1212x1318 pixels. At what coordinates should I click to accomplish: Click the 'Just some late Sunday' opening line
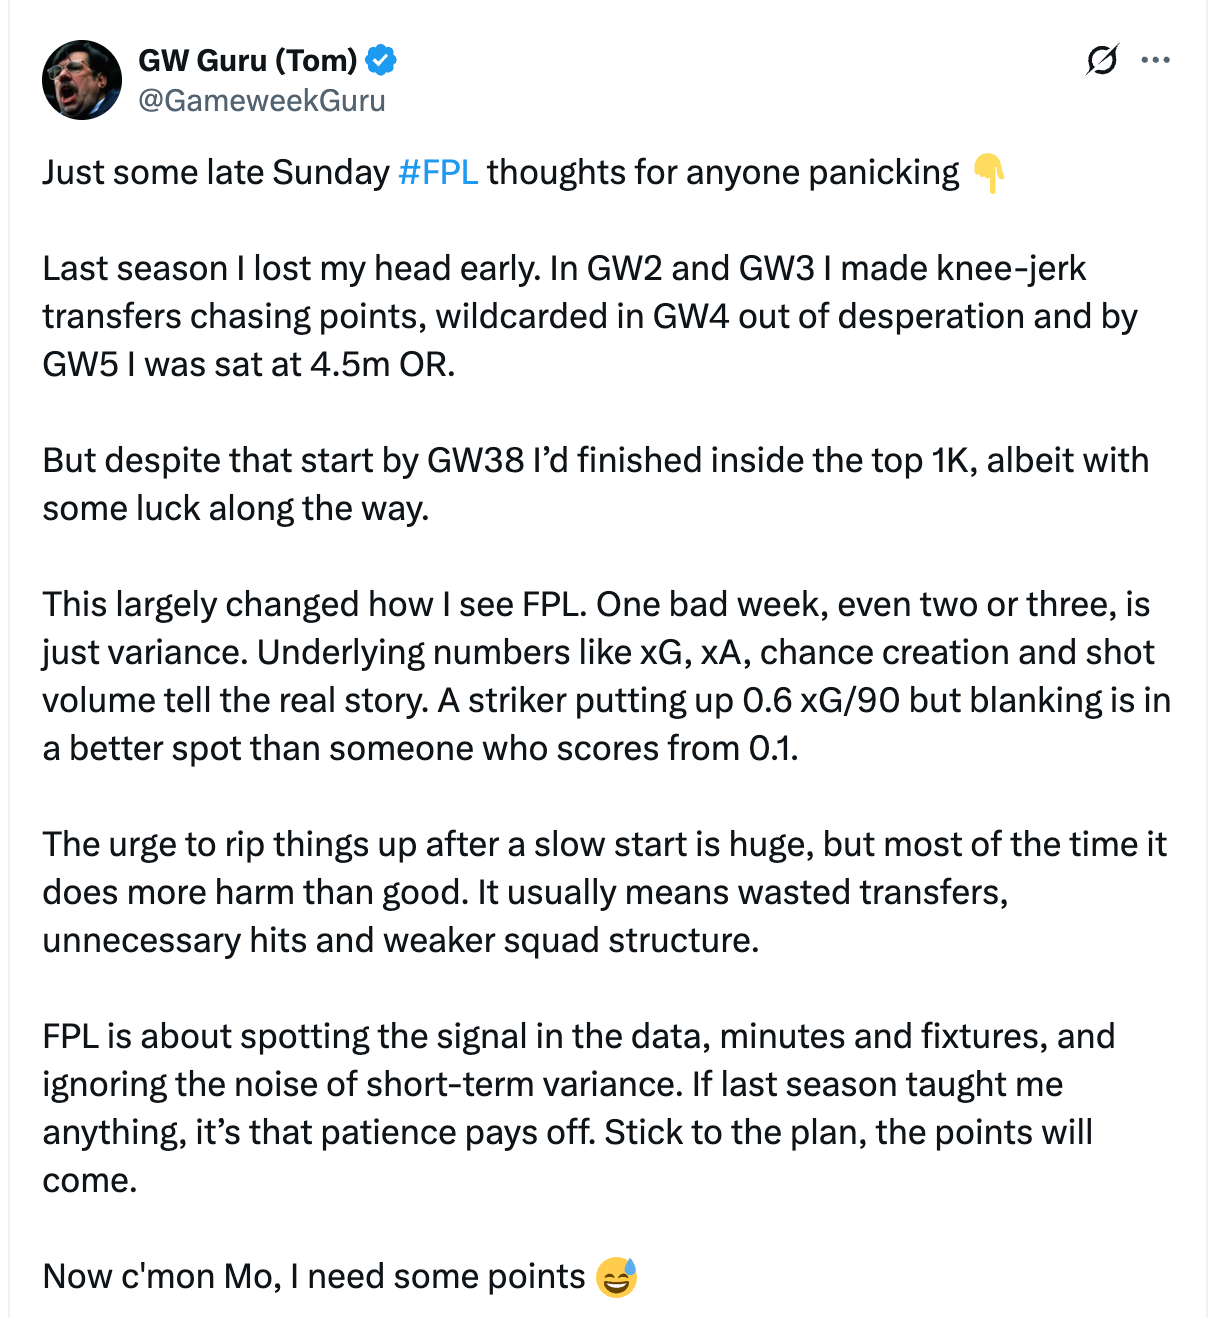523,172
